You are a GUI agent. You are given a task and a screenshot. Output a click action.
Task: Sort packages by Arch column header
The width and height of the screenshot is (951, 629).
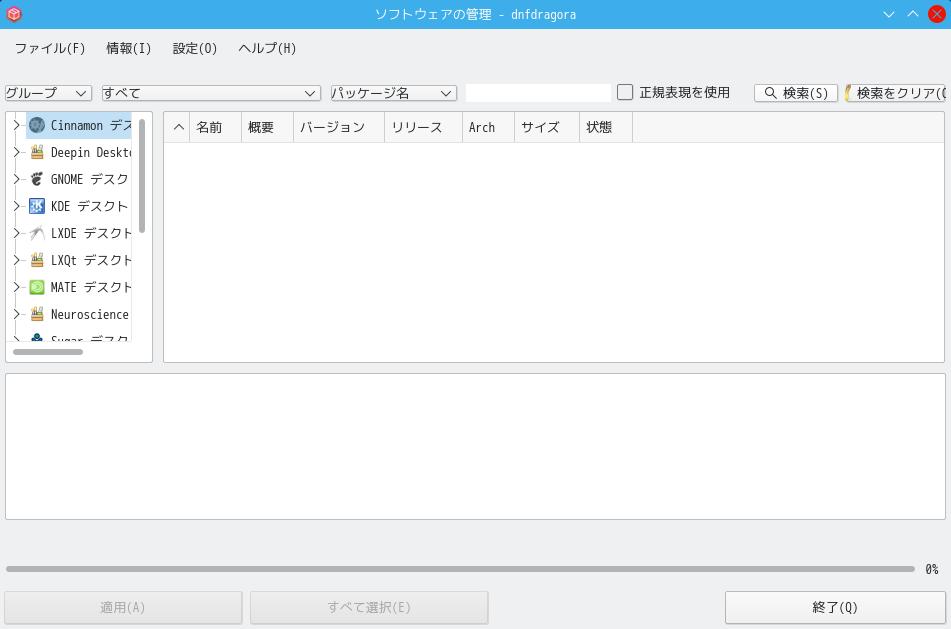pos(488,127)
